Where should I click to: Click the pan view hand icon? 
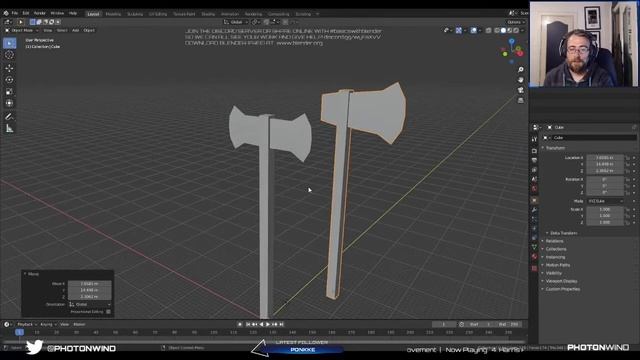(x=521, y=80)
